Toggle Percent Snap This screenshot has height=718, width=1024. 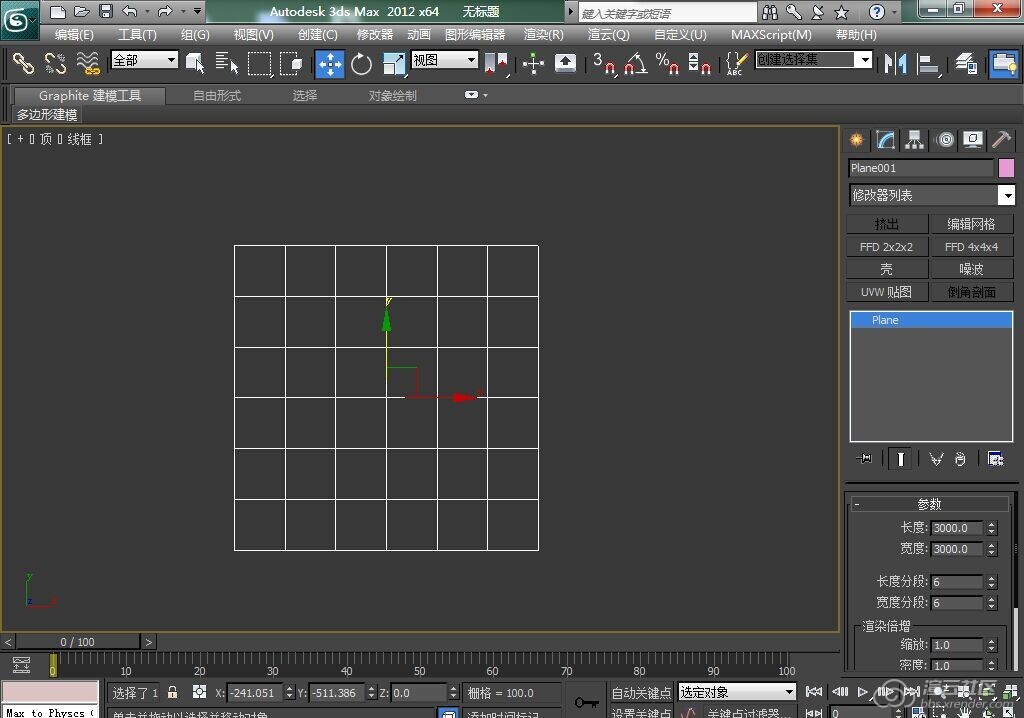tap(667, 63)
